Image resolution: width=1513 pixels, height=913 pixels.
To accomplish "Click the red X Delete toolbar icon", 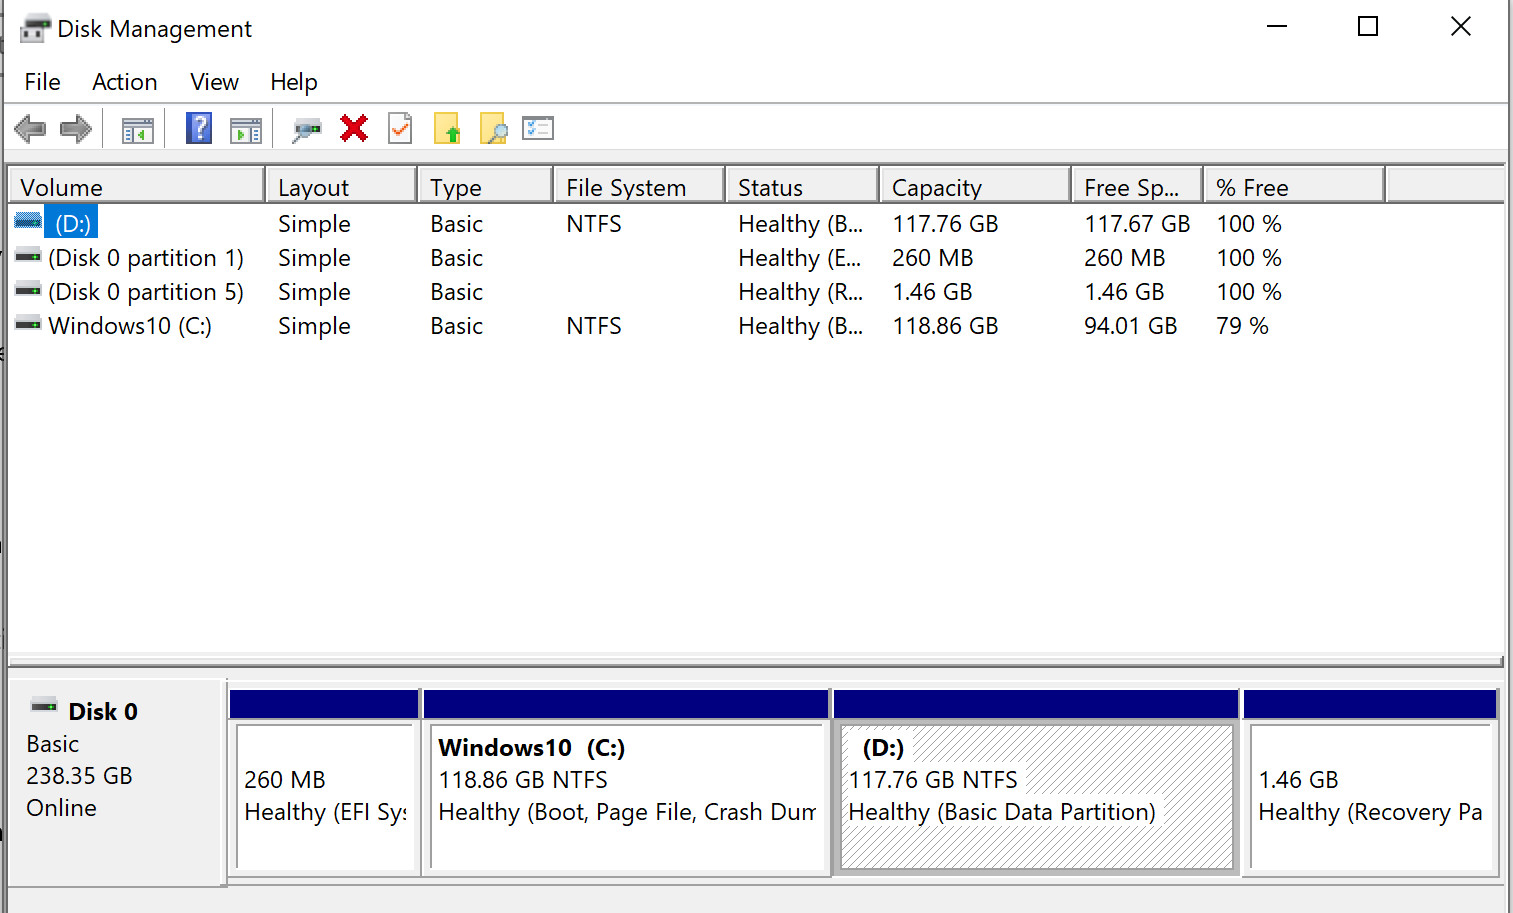I will (x=353, y=128).
